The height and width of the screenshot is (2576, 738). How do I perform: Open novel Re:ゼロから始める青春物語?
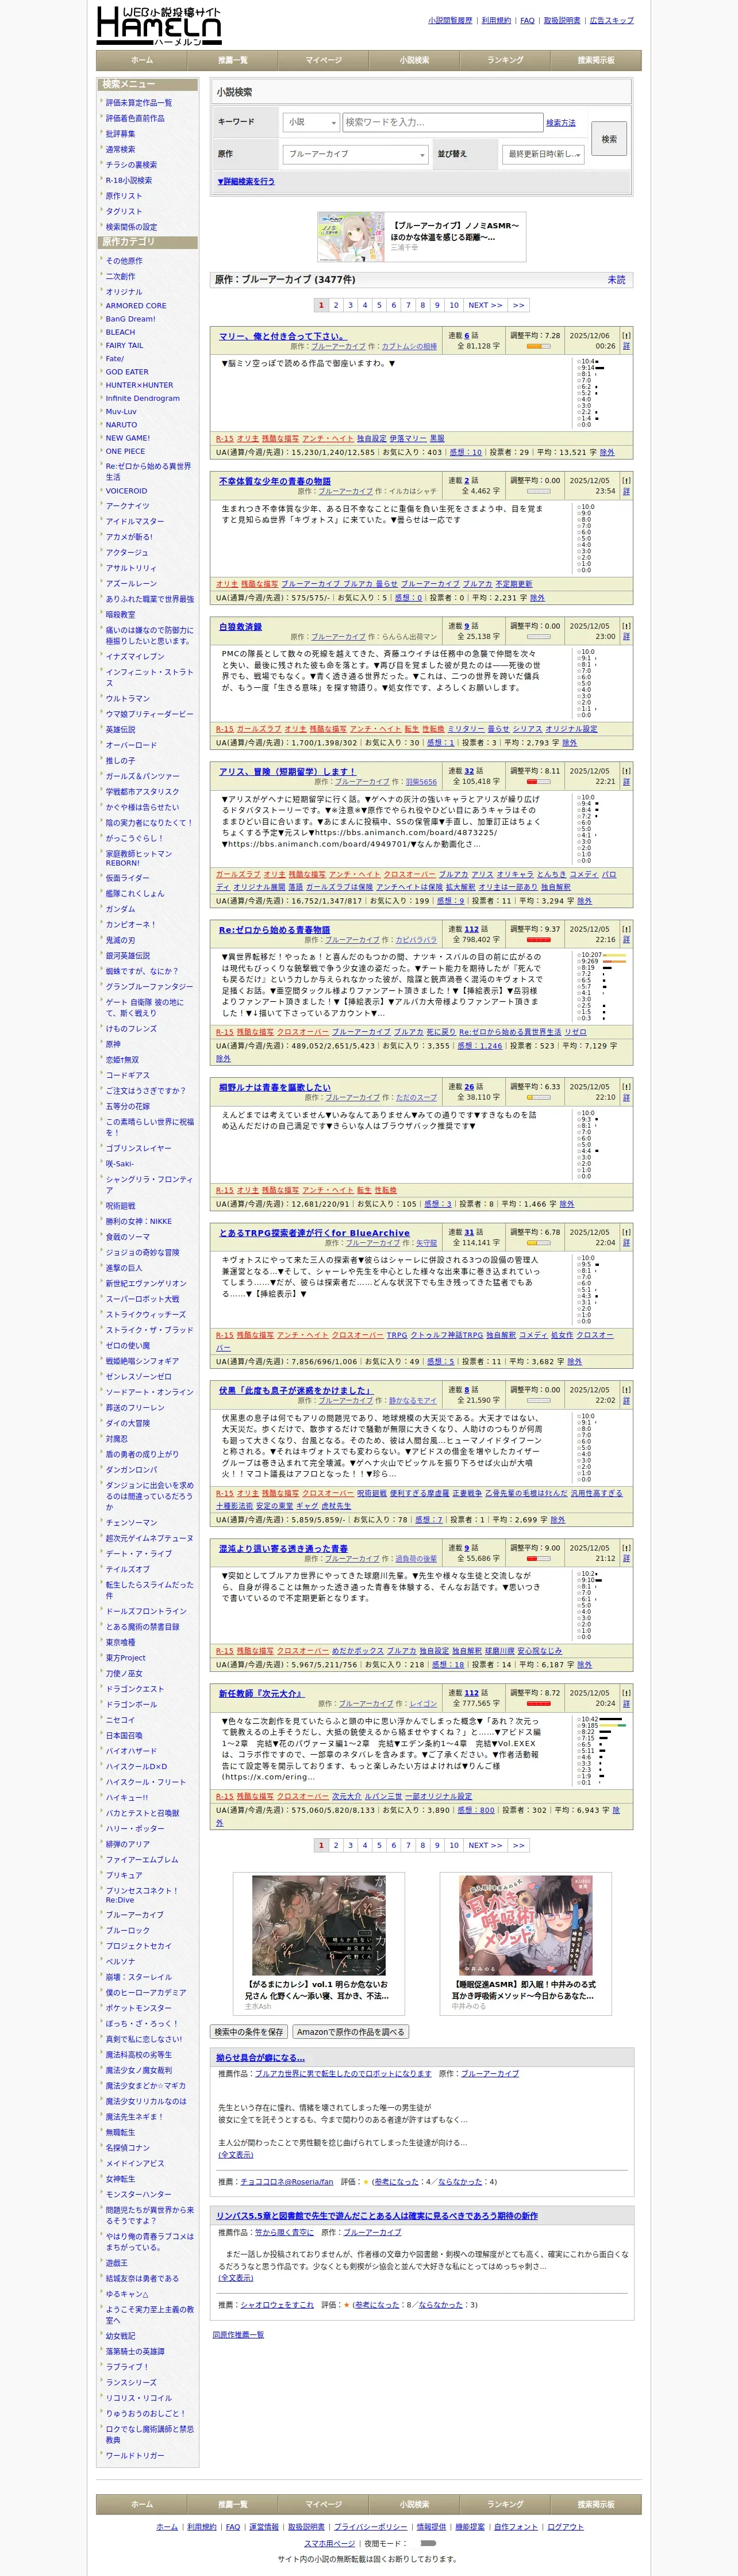275,929
